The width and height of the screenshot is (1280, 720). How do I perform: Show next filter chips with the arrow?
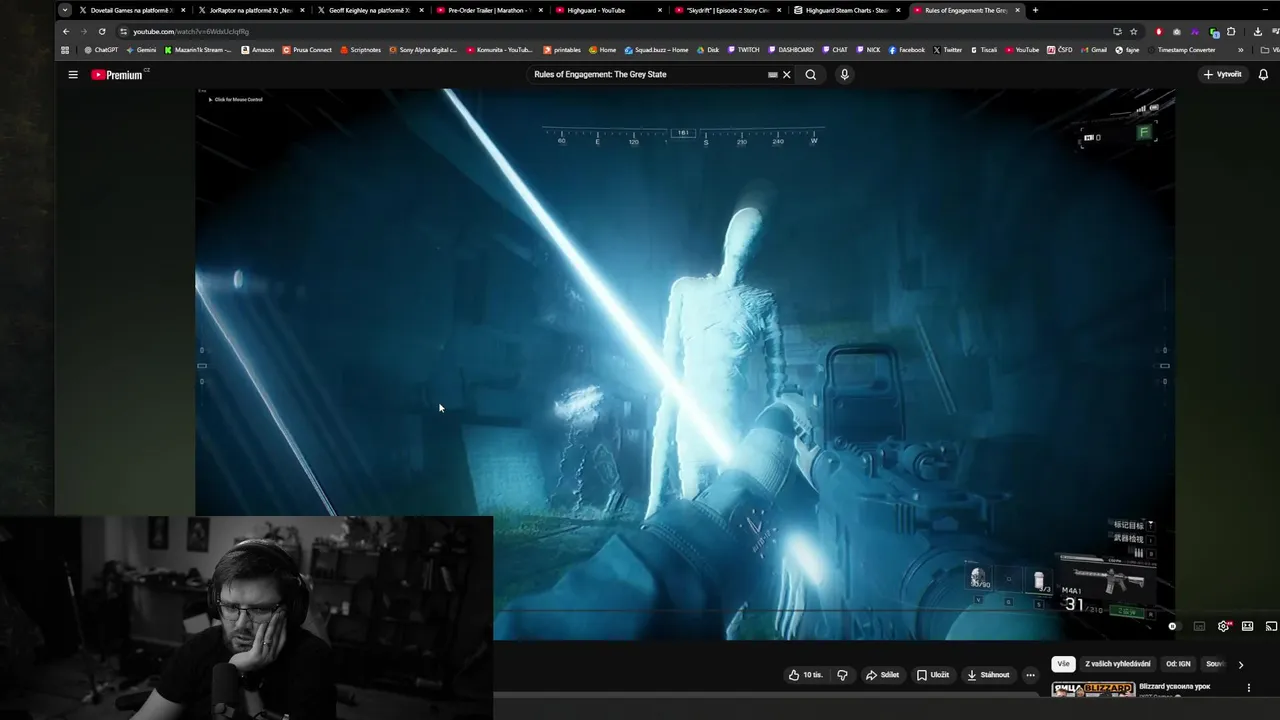click(1241, 664)
